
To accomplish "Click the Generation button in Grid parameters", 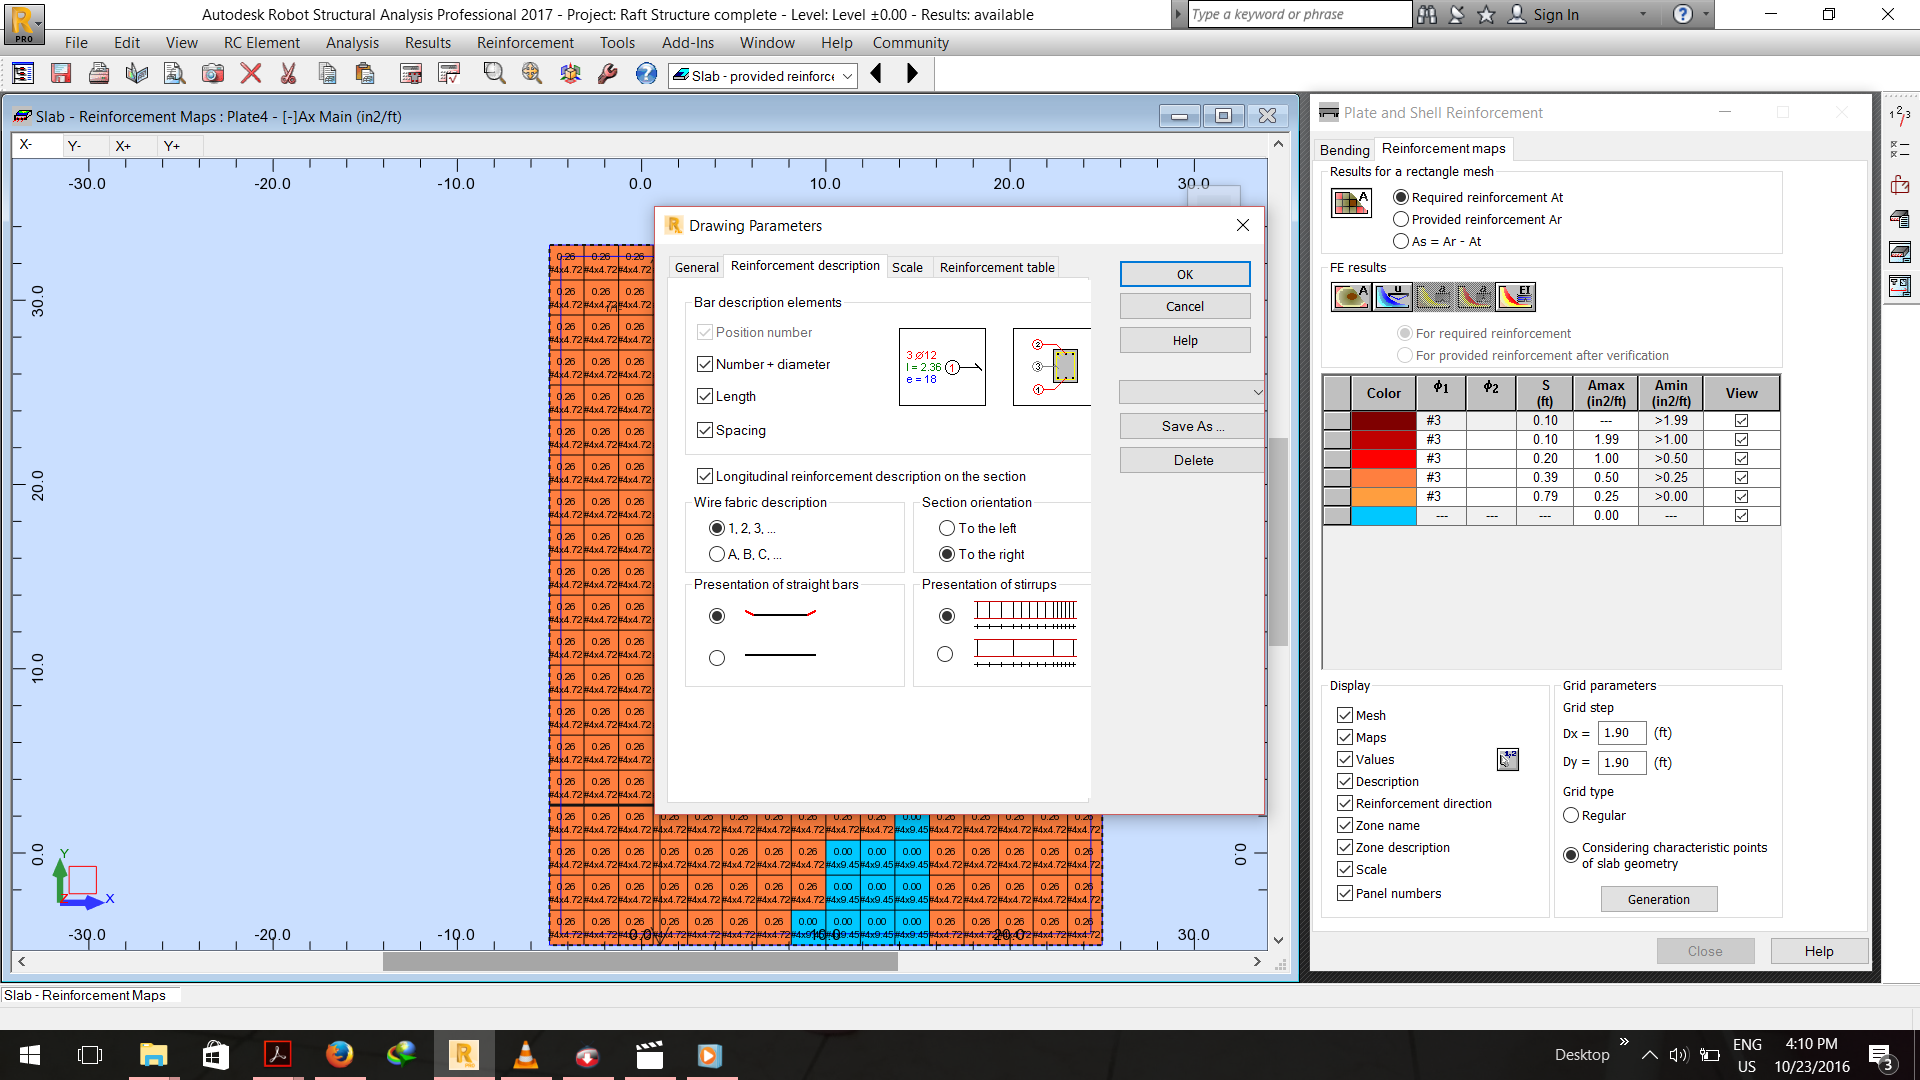I will coord(1658,898).
